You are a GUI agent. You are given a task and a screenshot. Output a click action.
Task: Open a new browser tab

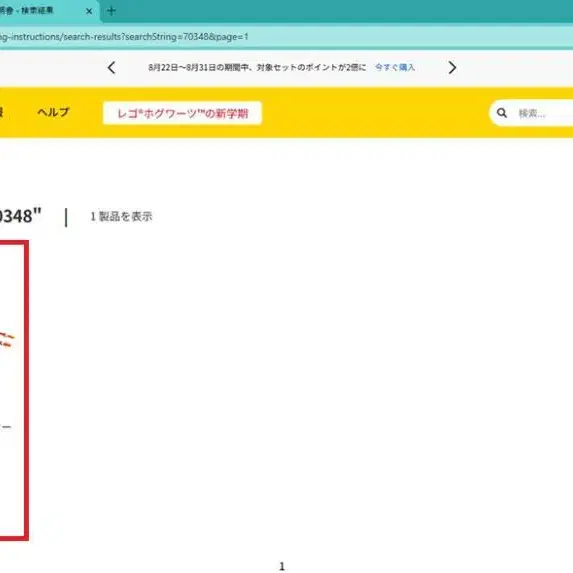111,11
